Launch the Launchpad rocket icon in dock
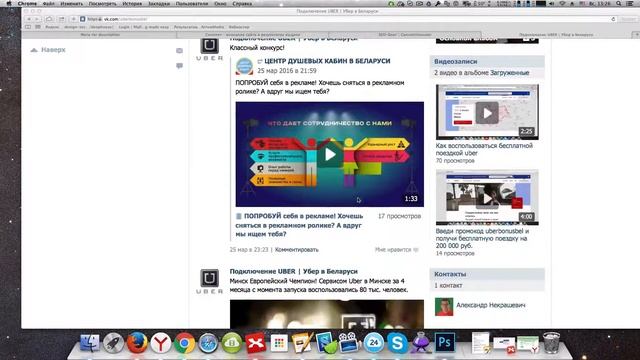 tap(113, 343)
